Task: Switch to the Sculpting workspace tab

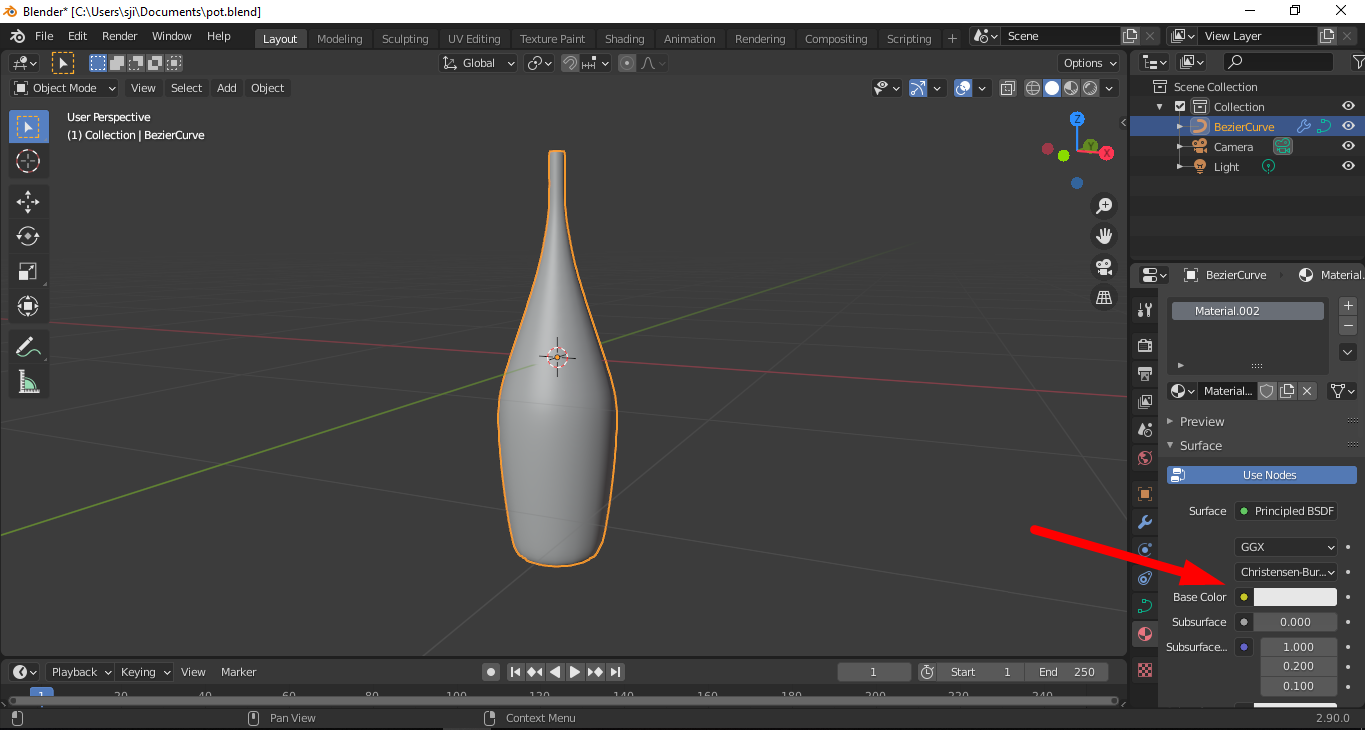Action: (x=405, y=38)
